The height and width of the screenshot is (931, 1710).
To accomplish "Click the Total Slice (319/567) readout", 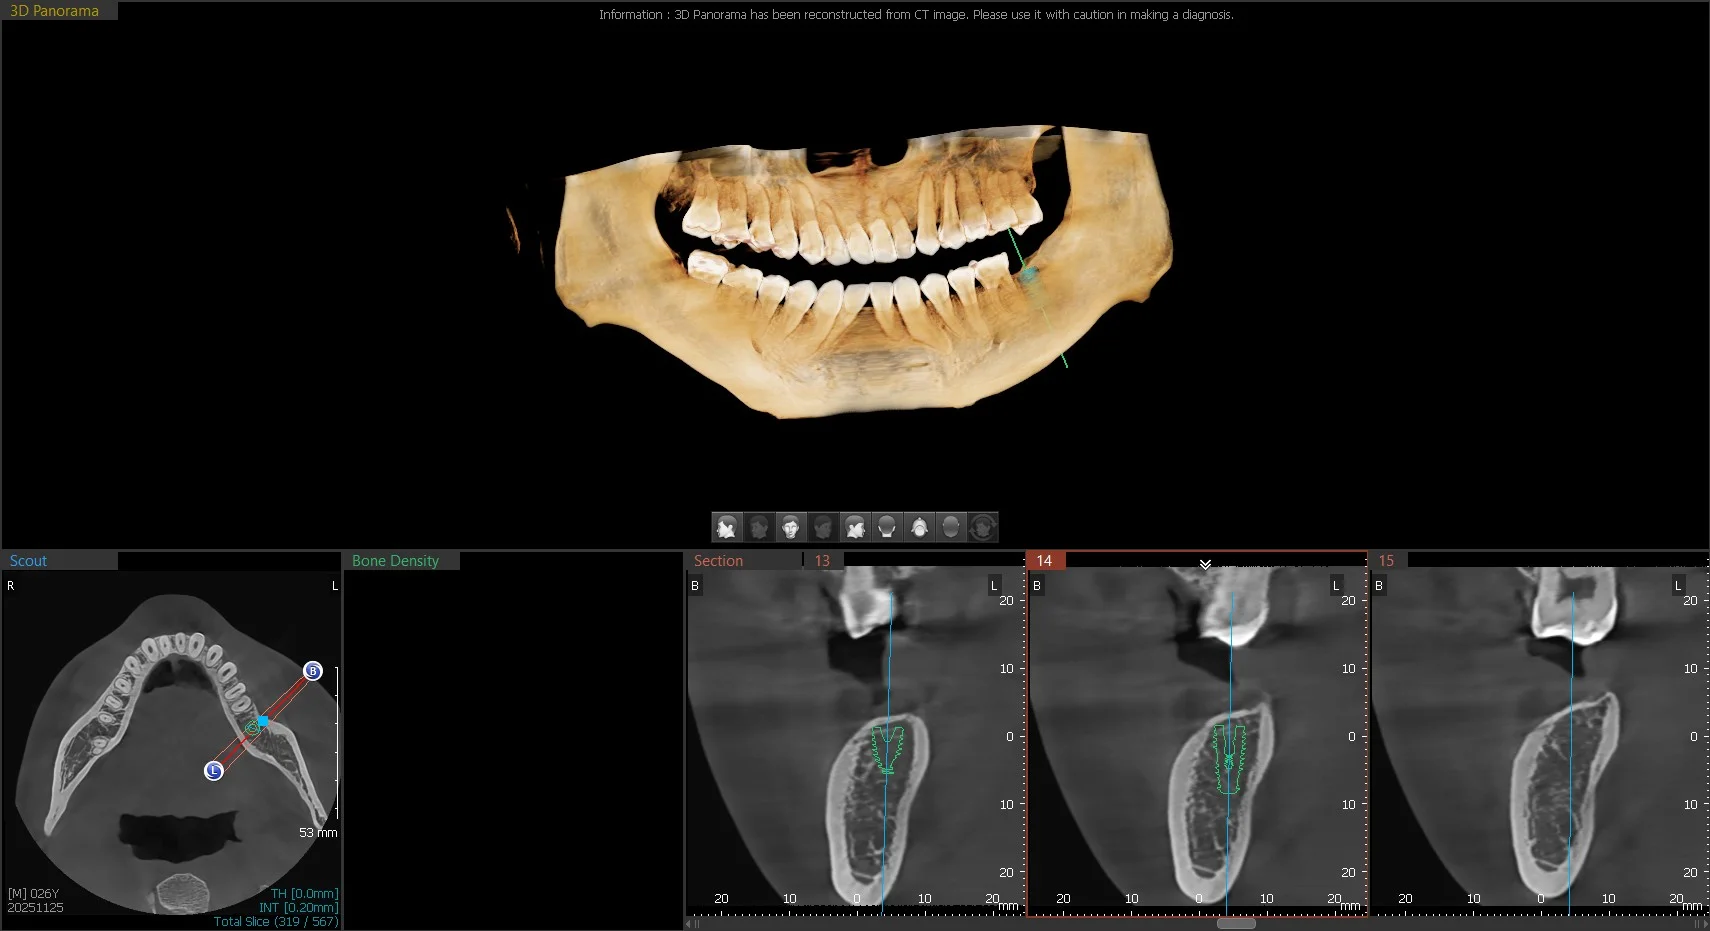I will tap(276, 920).
